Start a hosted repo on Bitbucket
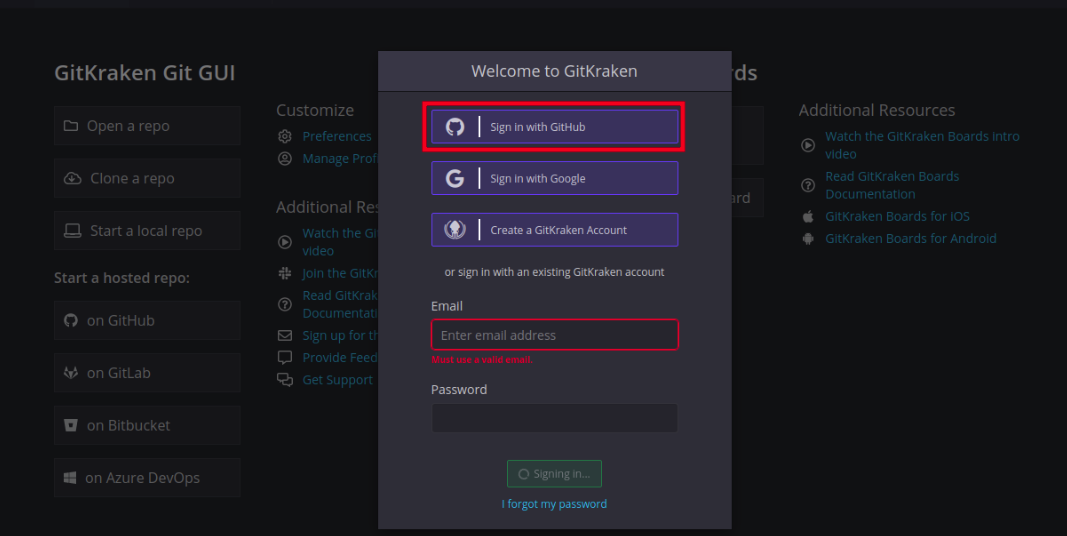The height and width of the screenshot is (536, 1067). pyautogui.click(x=147, y=425)
